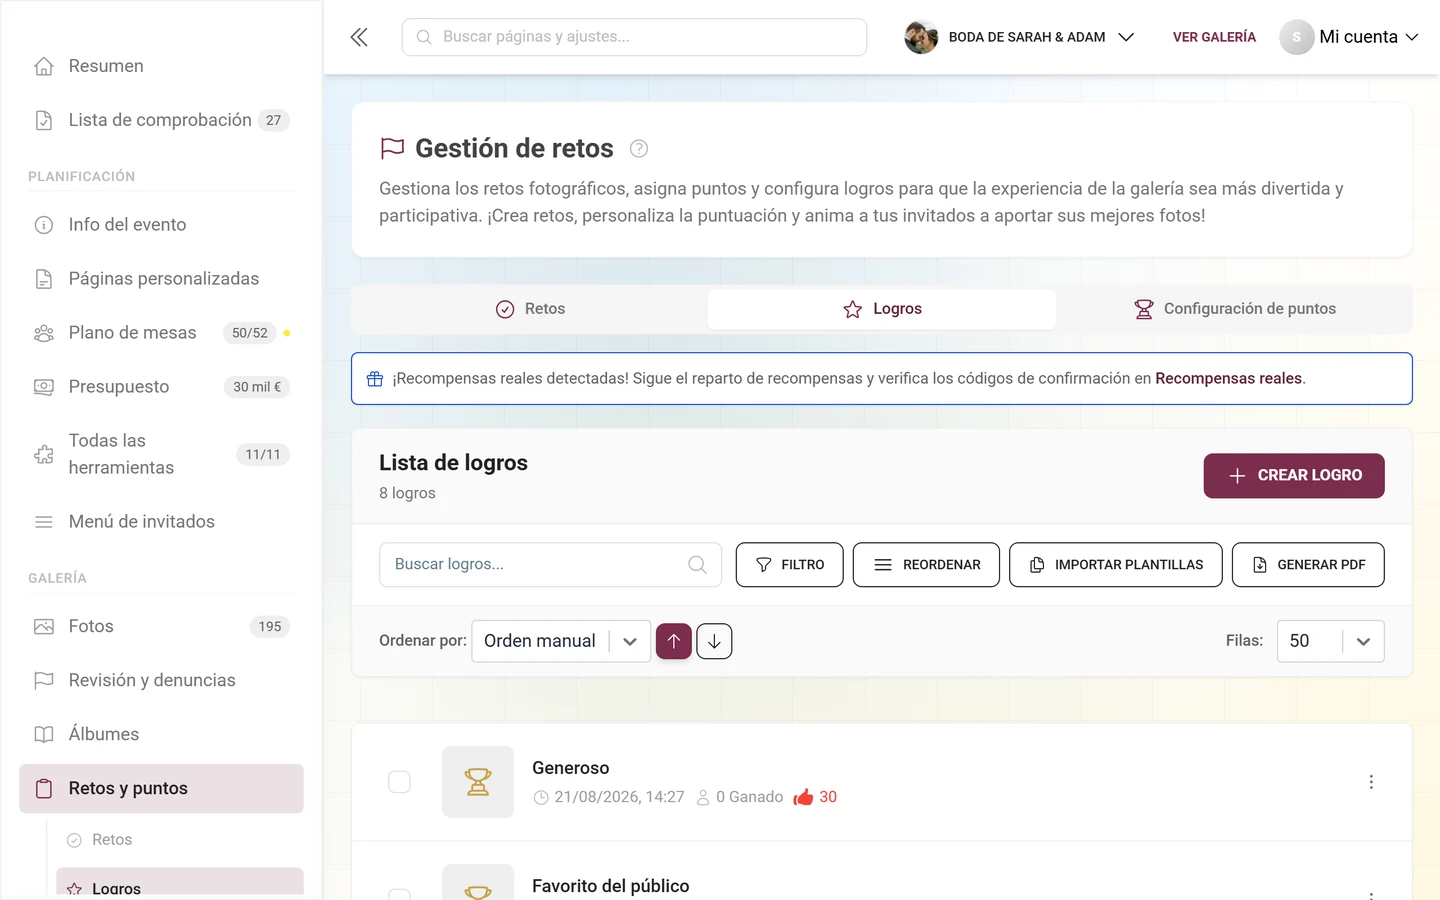Click the Álbumes book icon

coord(44,735)
